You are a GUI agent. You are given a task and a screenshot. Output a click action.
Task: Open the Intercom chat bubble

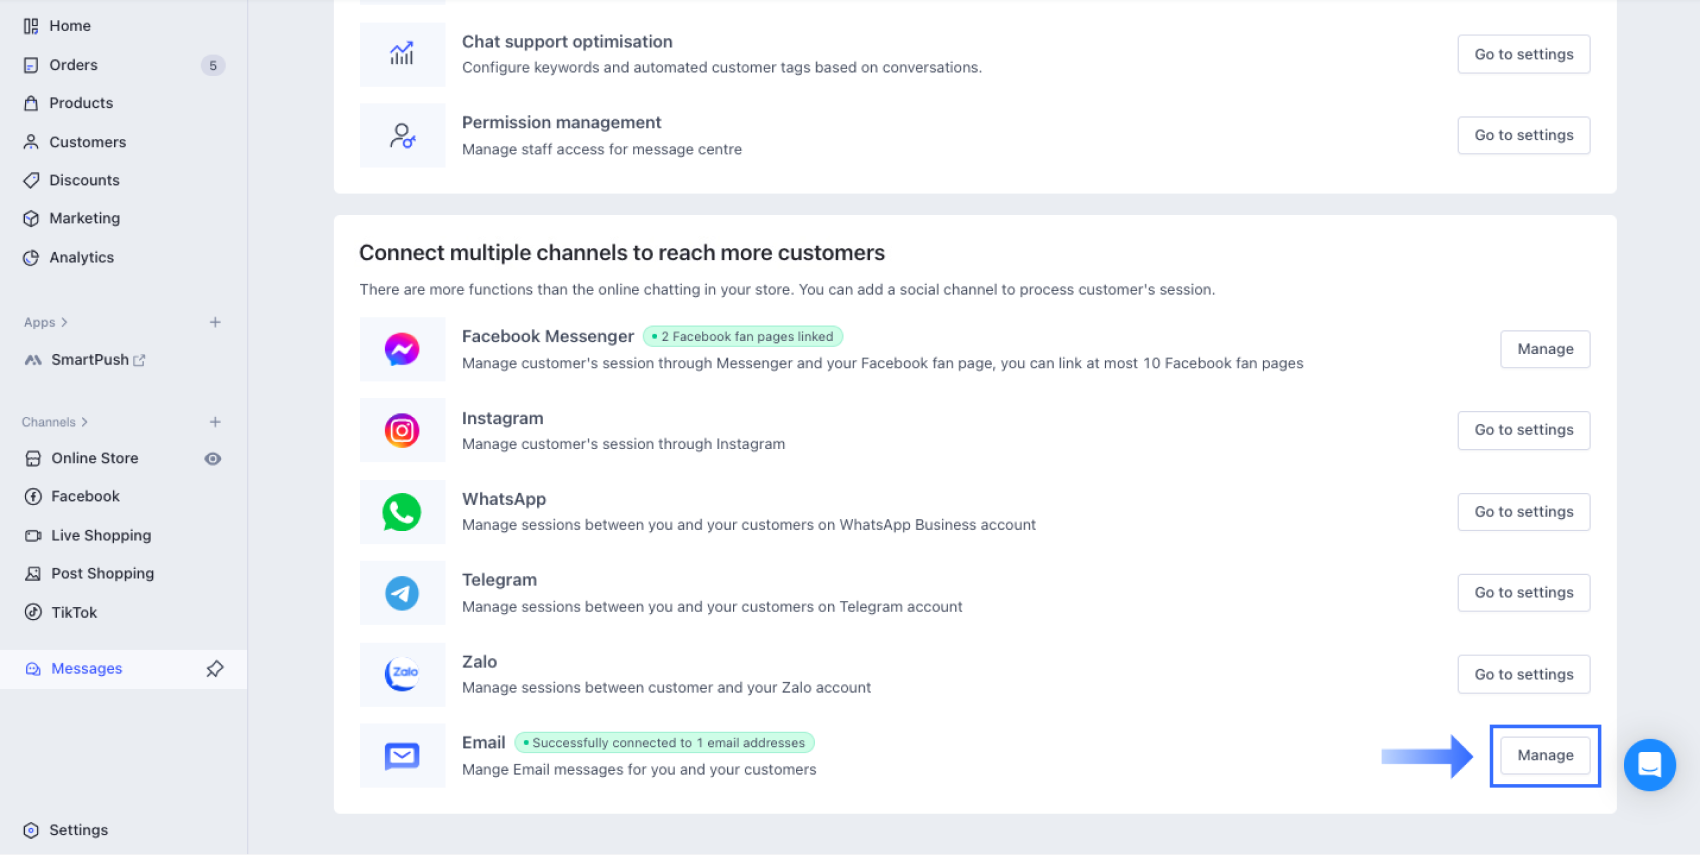tap(1649, 766)
